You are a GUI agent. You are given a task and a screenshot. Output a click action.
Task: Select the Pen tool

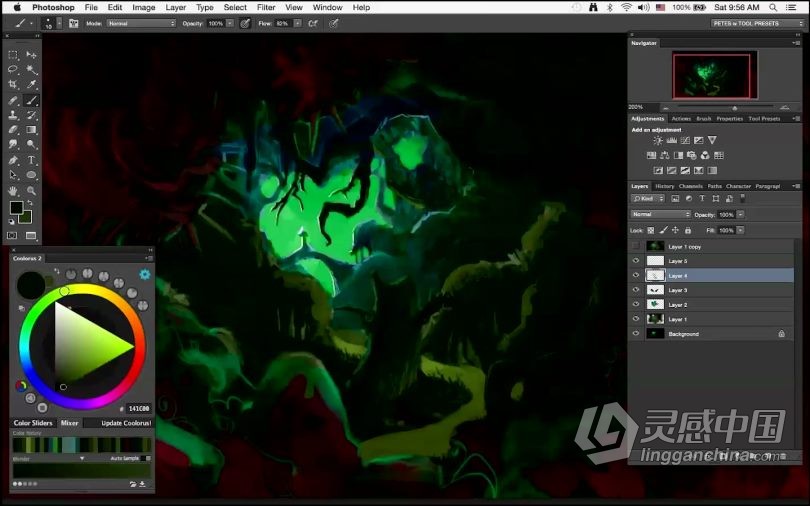13,160
